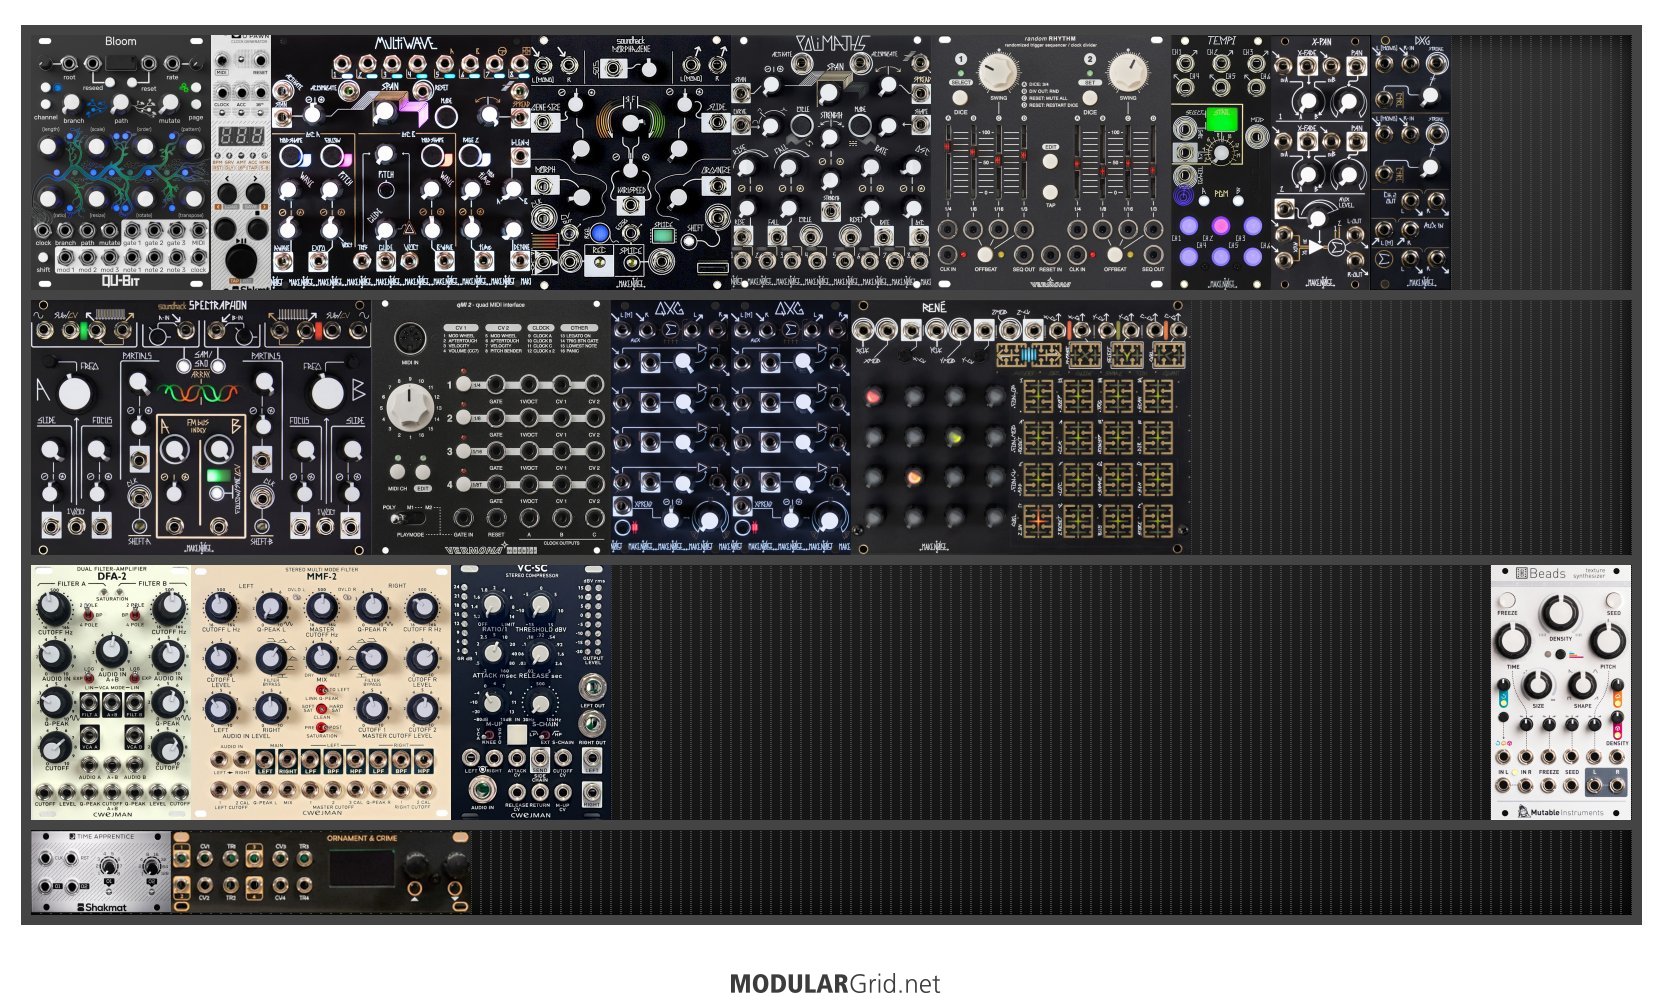Turn the large A FREQ knob on Spectraphon
Screen dimensions: 1672x1005
(x=73, y=392)
